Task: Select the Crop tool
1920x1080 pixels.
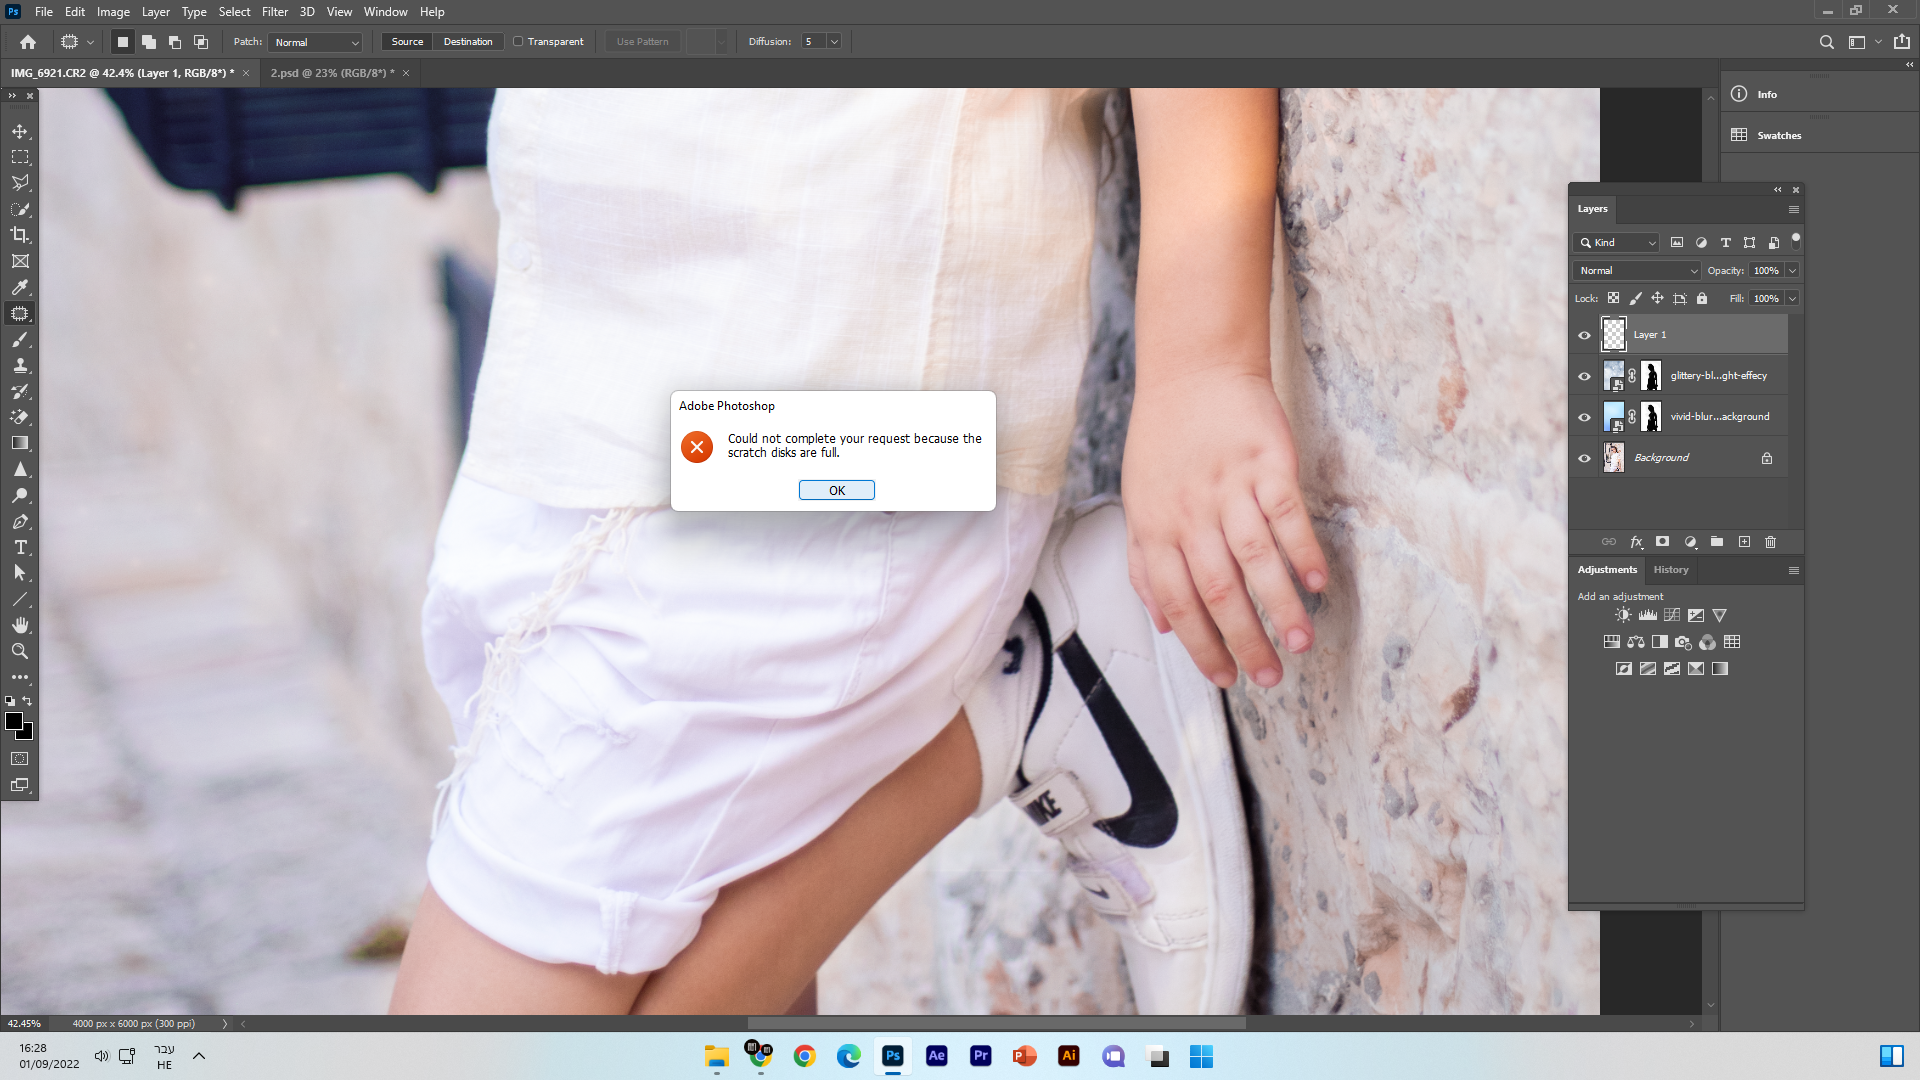Action: click(x=20, y=235)
